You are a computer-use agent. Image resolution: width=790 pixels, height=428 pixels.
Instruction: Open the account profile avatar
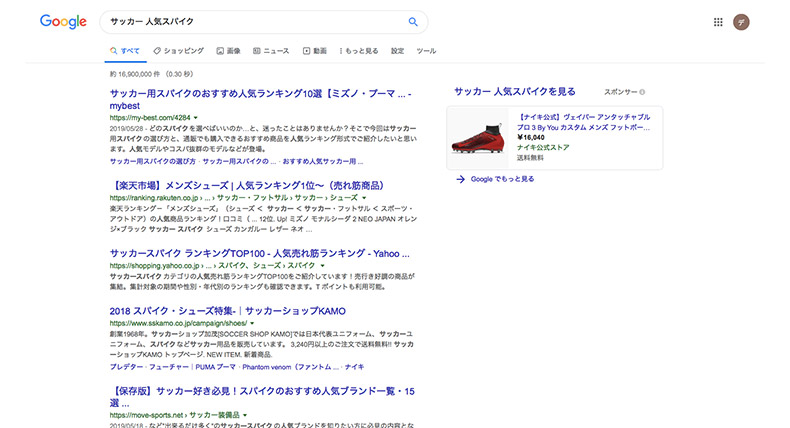(741, 22)
